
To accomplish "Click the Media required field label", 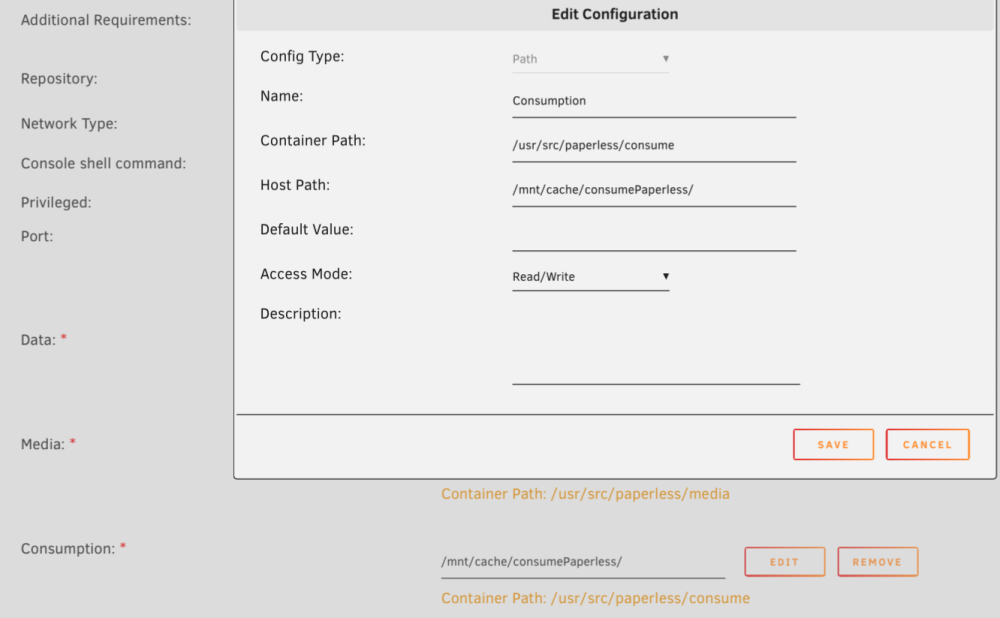I will tap(48, 444).
